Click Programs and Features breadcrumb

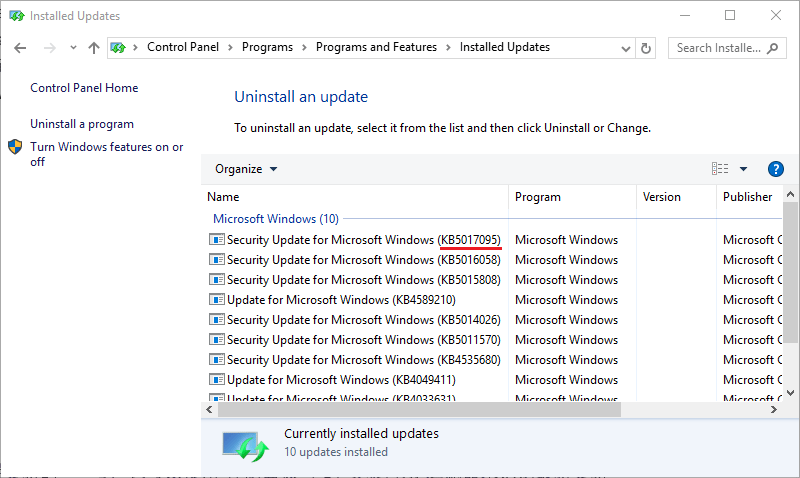pos(376,47)
